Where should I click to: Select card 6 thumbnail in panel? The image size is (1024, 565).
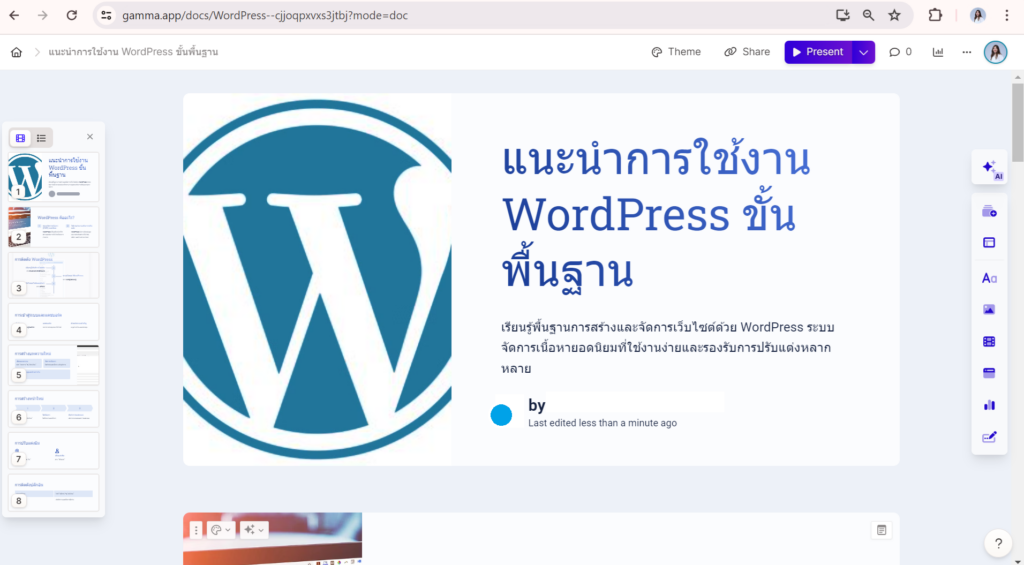point(54,408)
